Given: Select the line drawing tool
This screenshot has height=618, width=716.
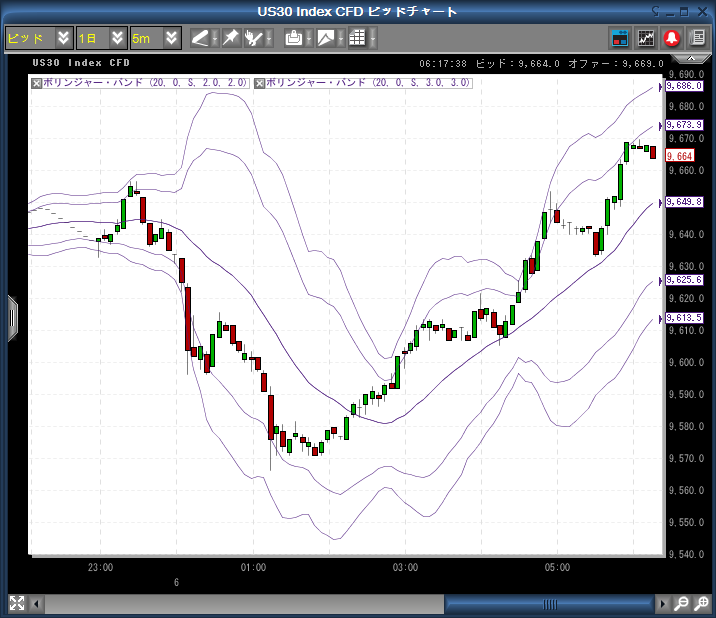Looking at the screenshot, I should coord(200,38).
